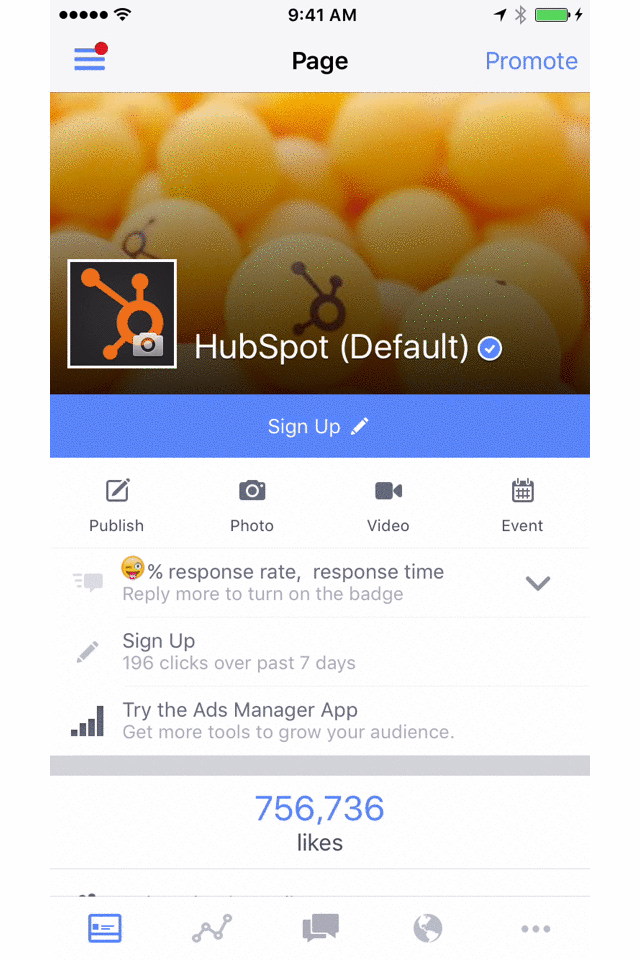The height and width of the screenshot is (960, 640).
Task: Switch to the Insights graph tab
Action: pos(212,928)
